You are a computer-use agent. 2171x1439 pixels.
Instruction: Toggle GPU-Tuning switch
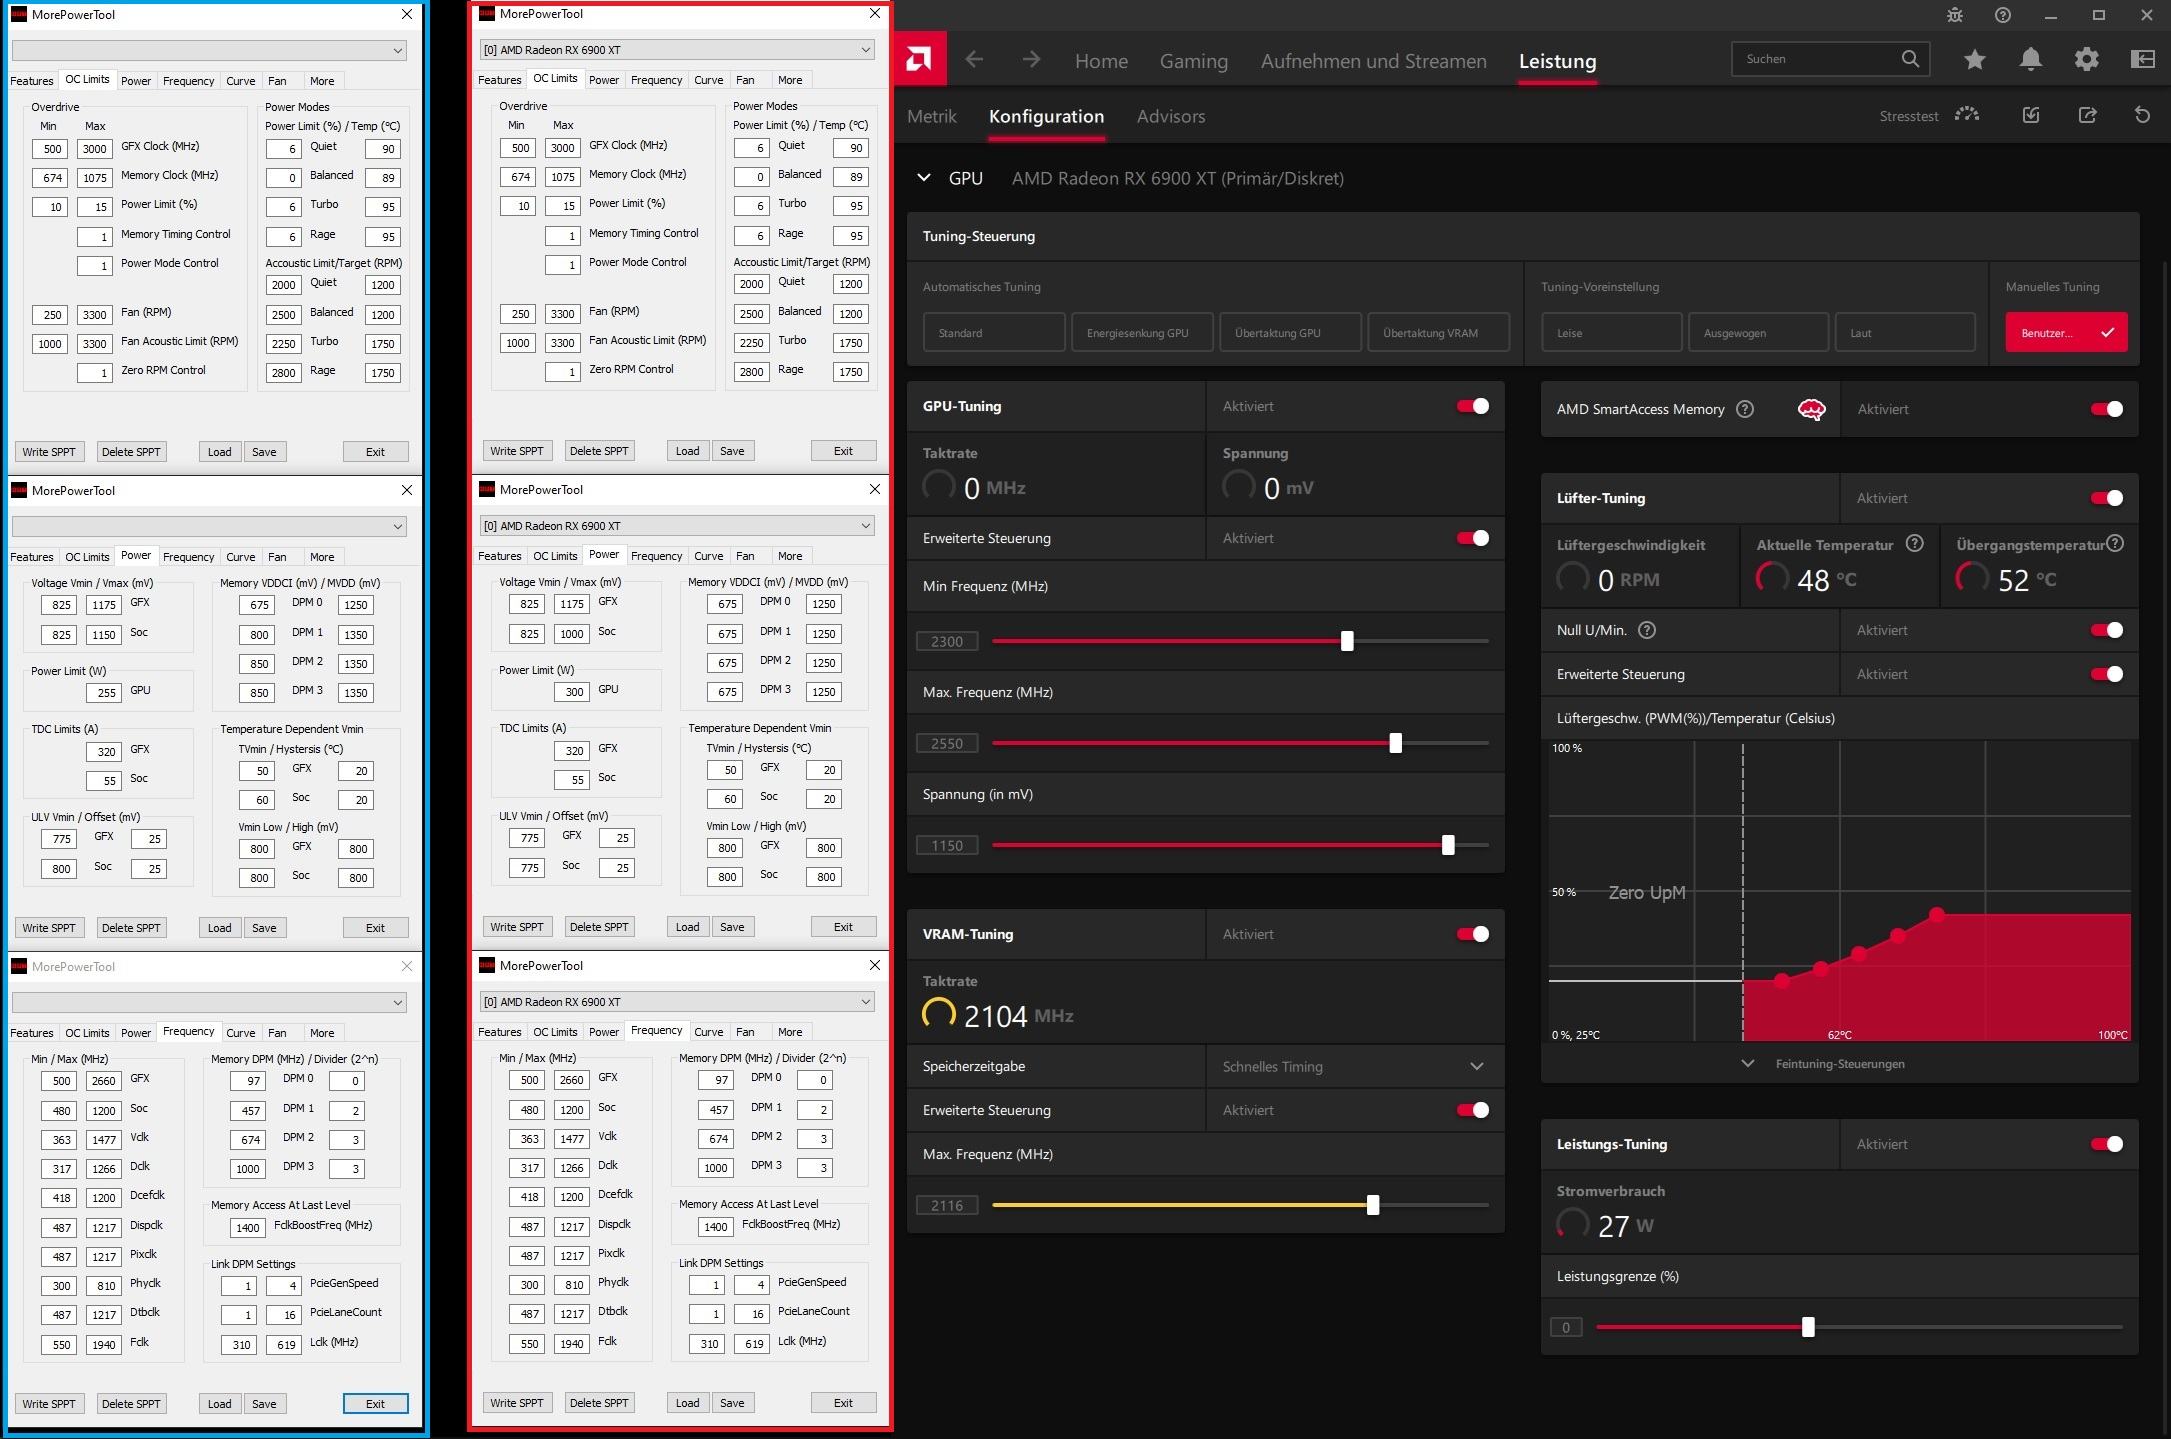point(1473,406)
